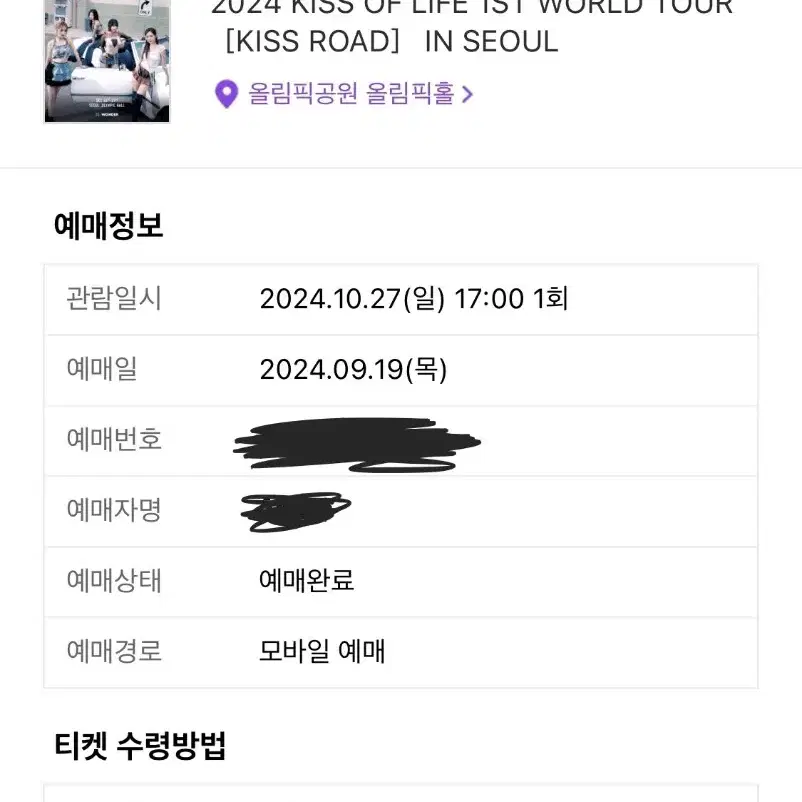Open the 올림픽공원 올림픽홀 venue link

351,94
